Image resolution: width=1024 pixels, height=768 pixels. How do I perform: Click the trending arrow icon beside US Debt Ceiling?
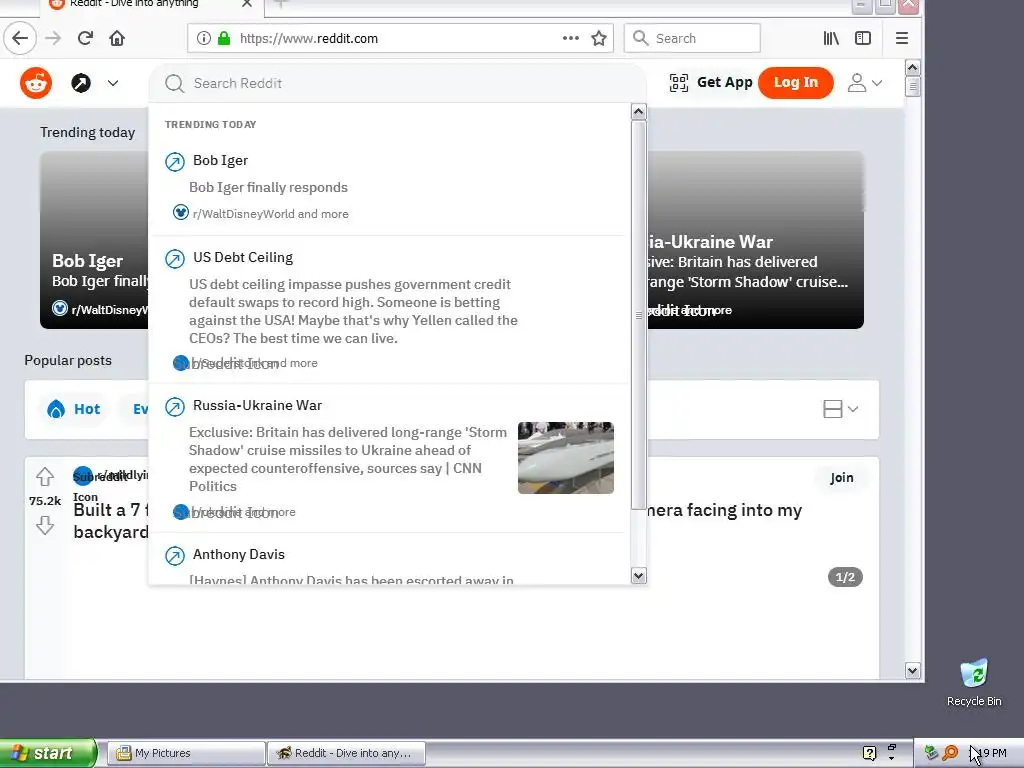[174, 259]
